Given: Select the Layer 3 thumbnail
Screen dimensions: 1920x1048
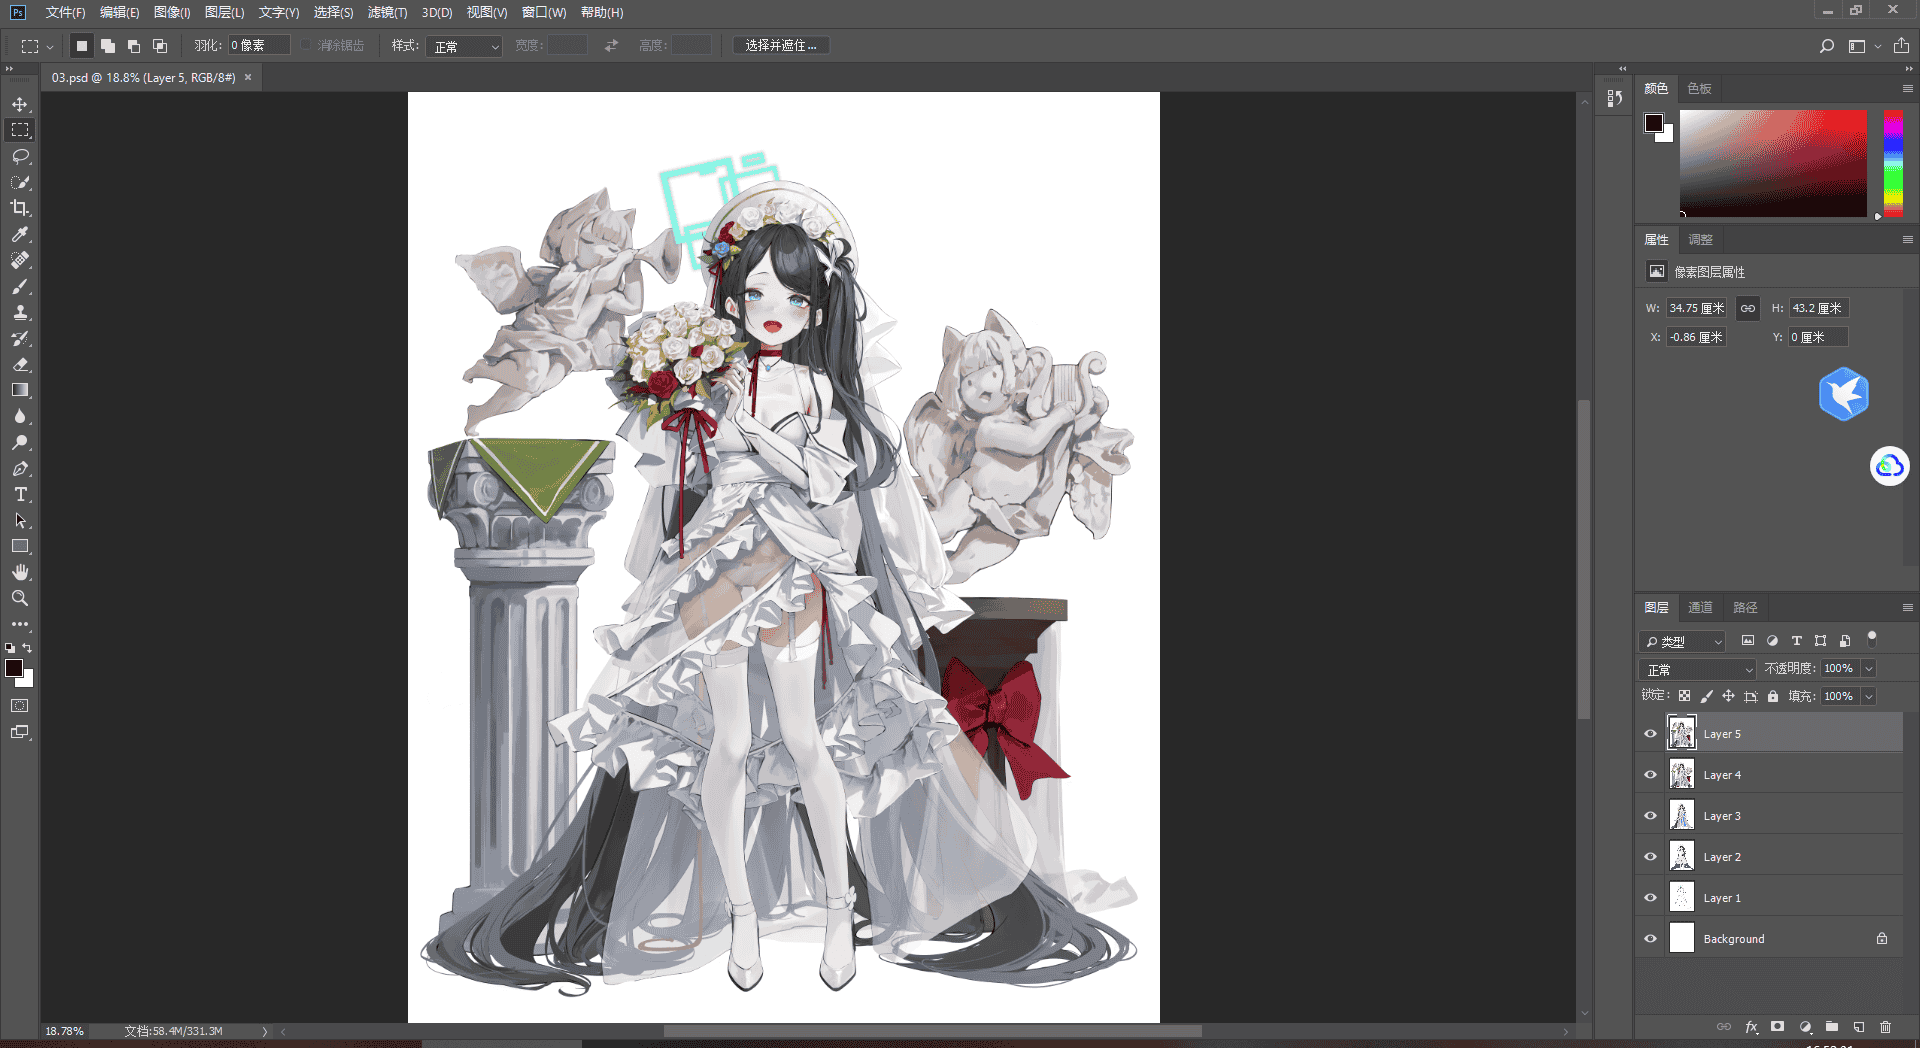Looking at the screenshot, I should pos(1682,815).
